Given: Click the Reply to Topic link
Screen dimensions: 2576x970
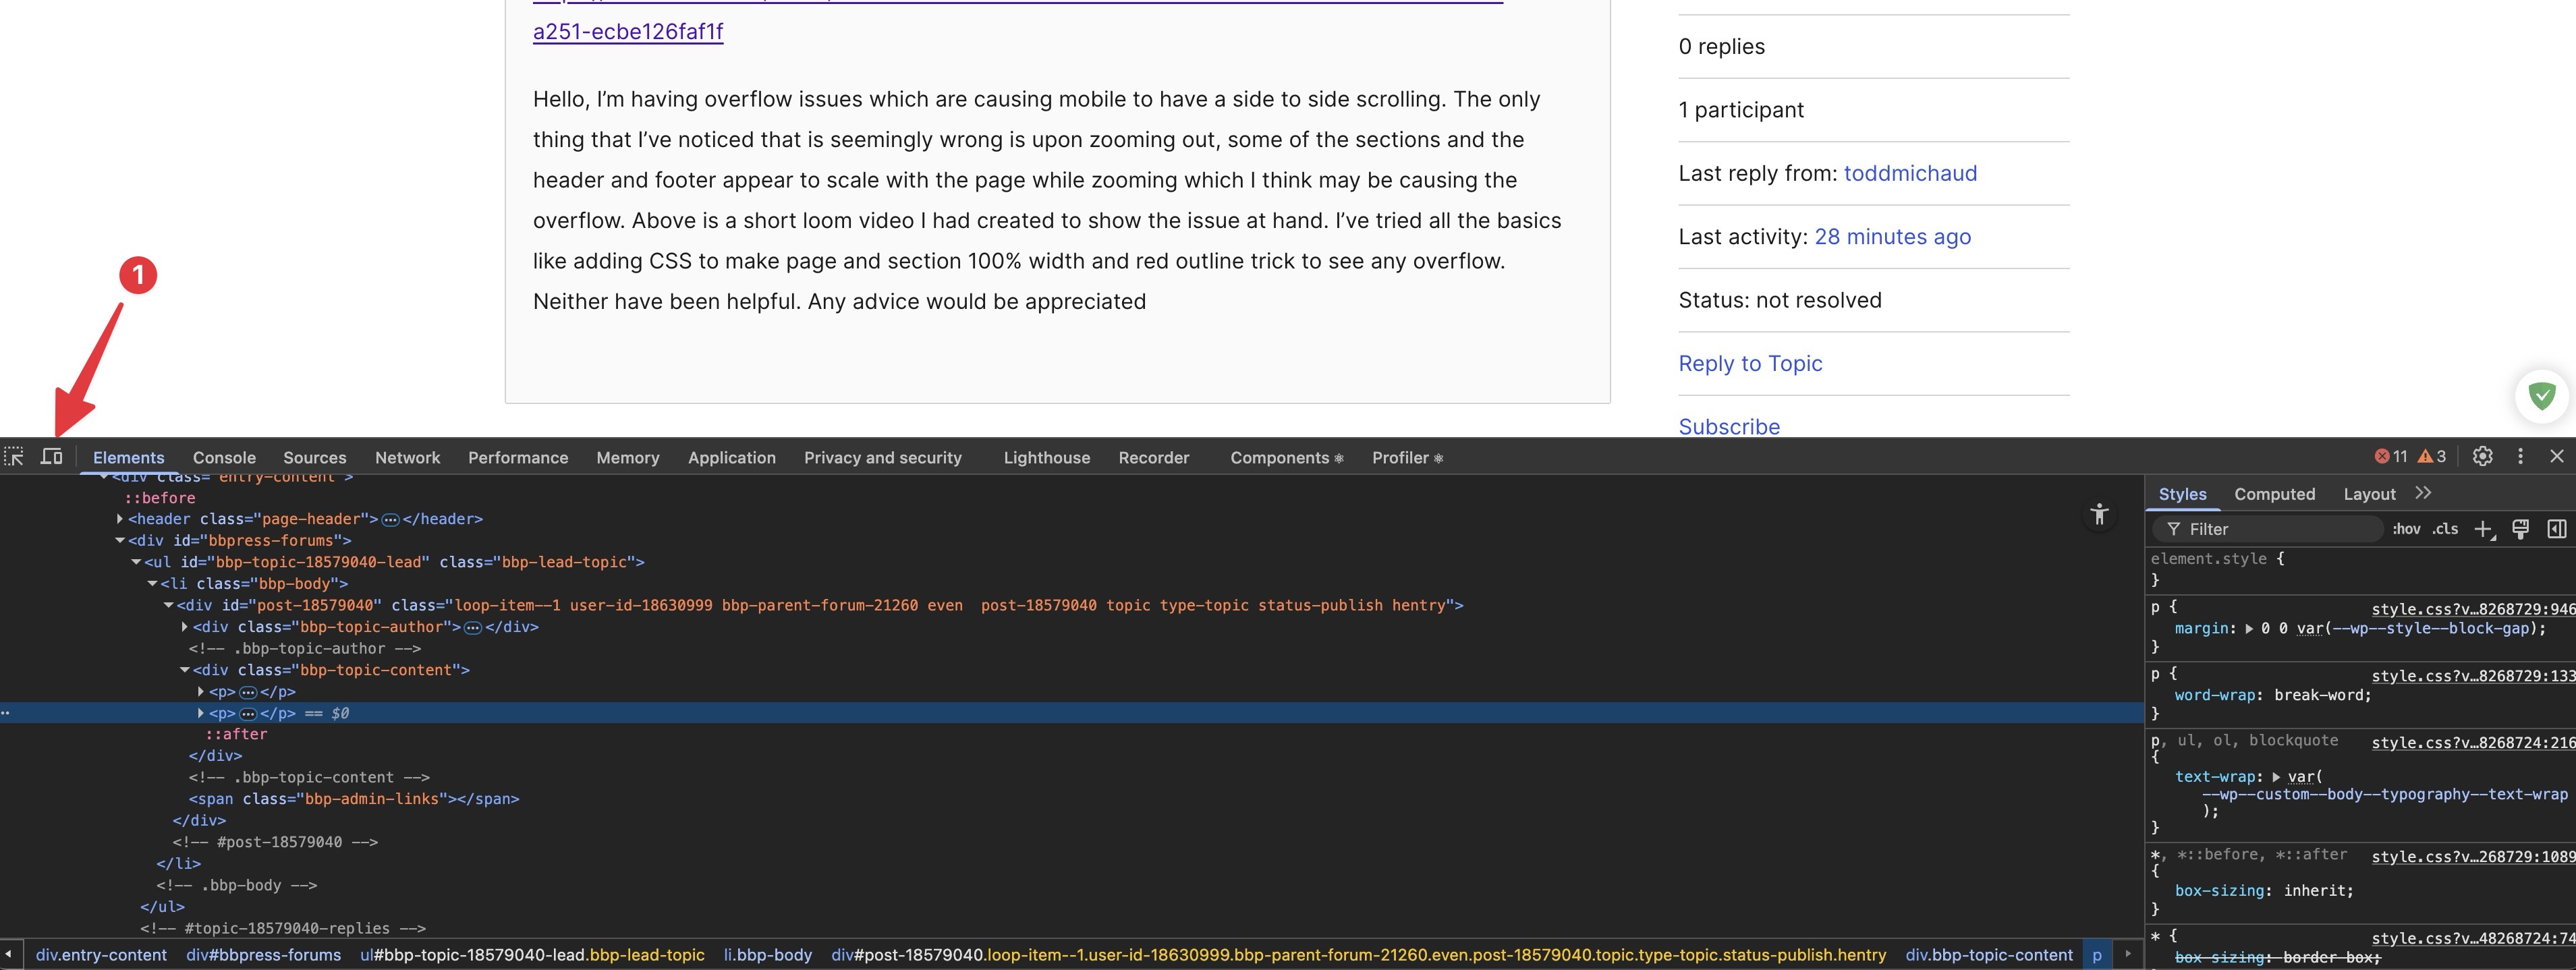Looking at the screenshot, I should [x=1750, y=364].
